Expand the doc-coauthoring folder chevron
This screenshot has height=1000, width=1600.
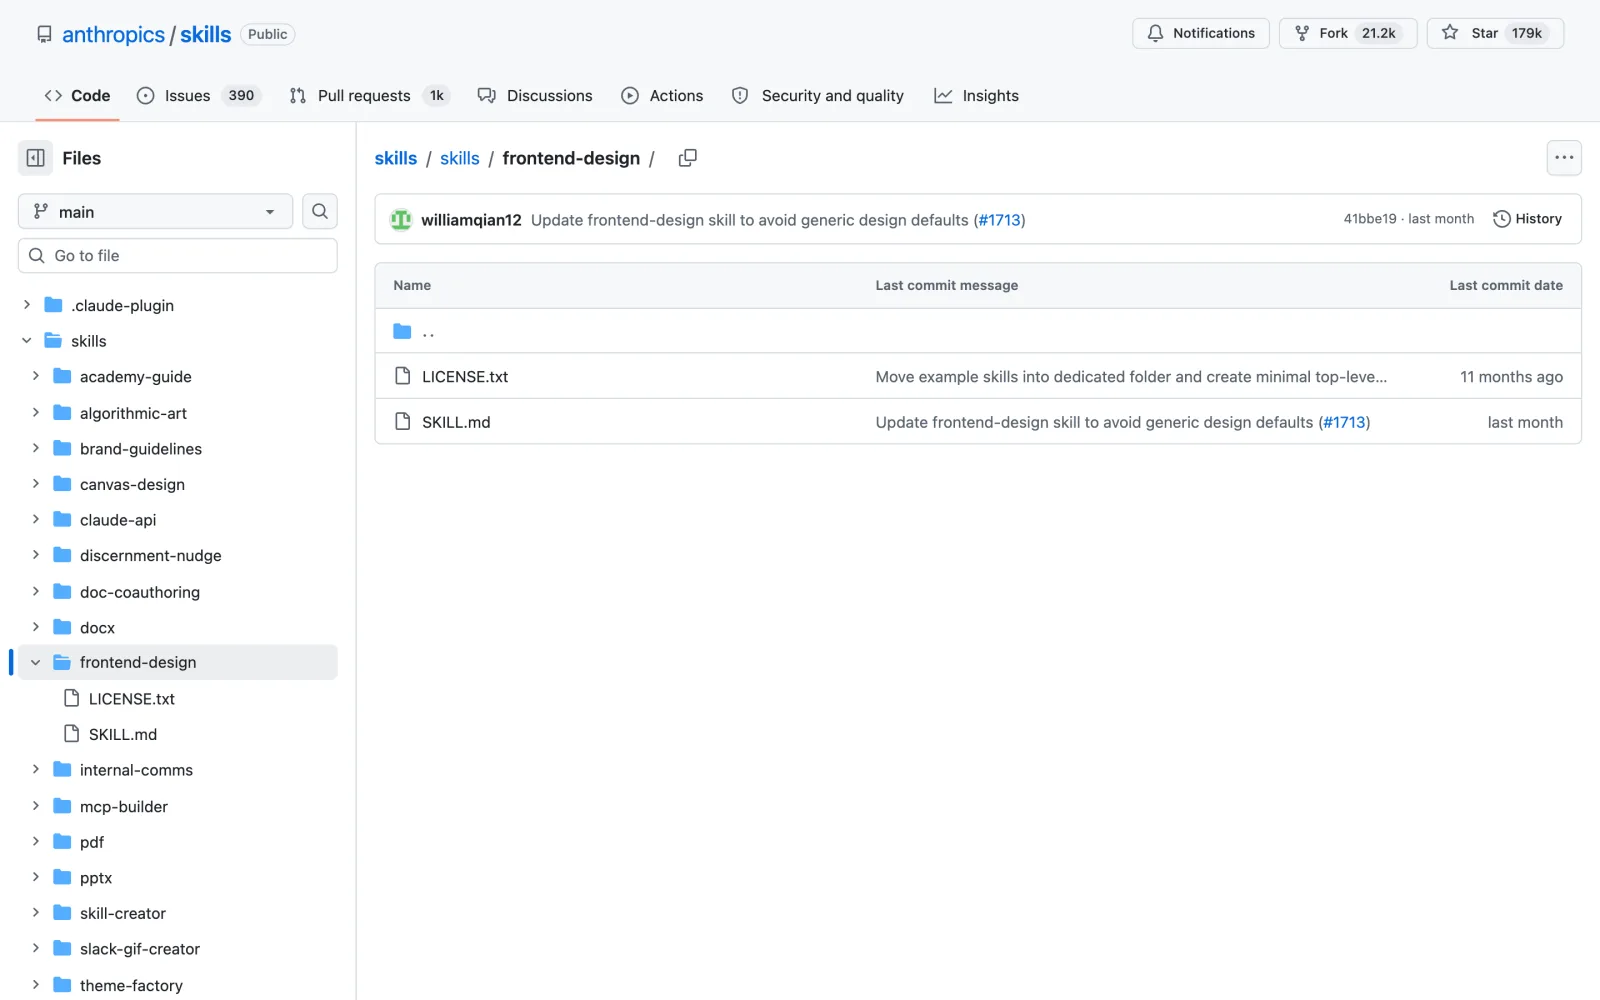[36, 591]
